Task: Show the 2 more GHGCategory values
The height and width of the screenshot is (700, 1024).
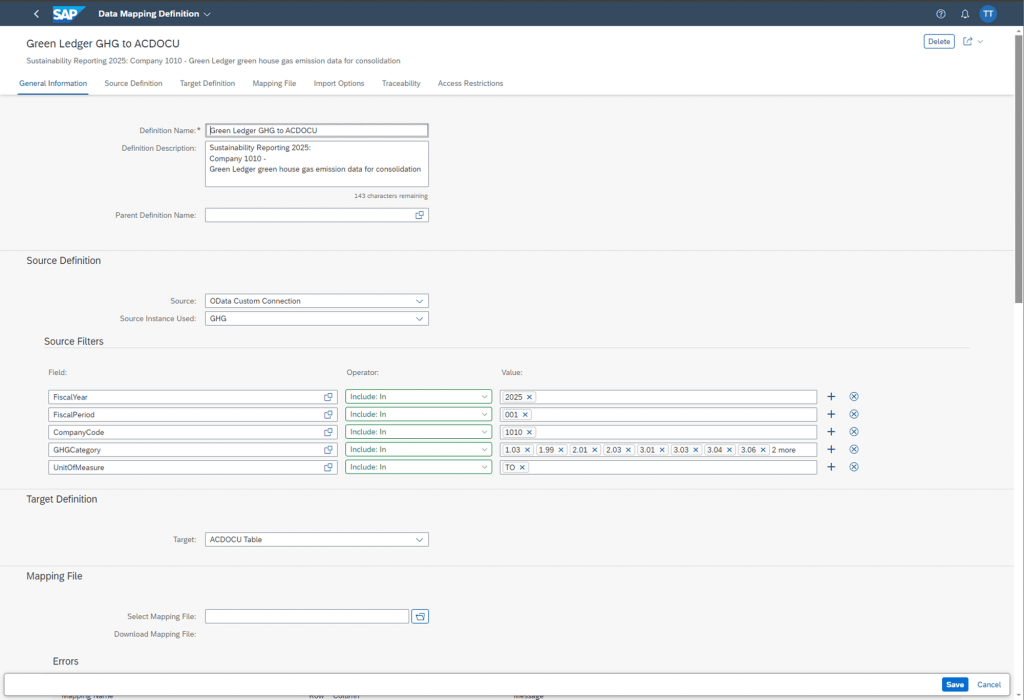Action: pos(784,450)
